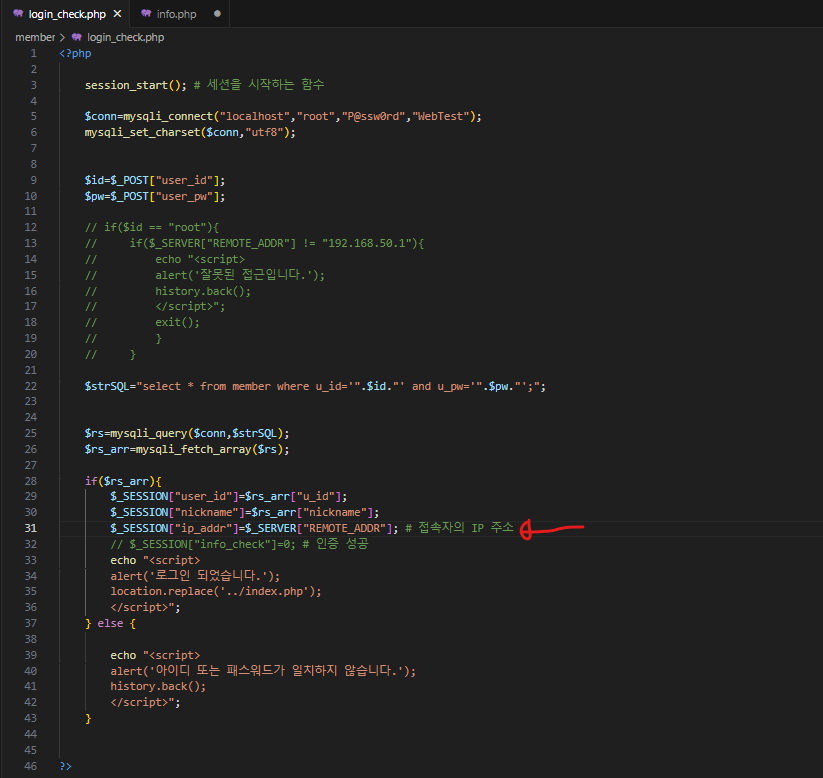Expand the breadcrumb chevron after member
This screenshot has width=823, height=778.
(62, 37)
